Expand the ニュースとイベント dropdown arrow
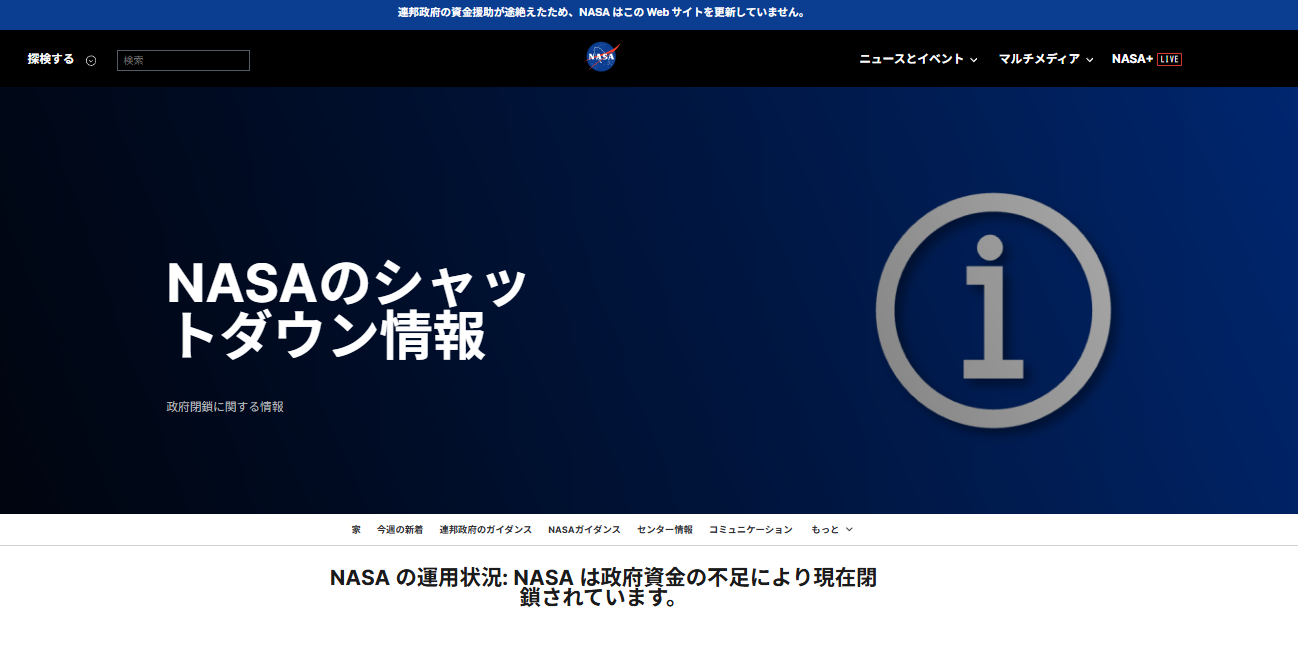The width and height of the screenshot is (1298, 649). (x=974, y=60)
